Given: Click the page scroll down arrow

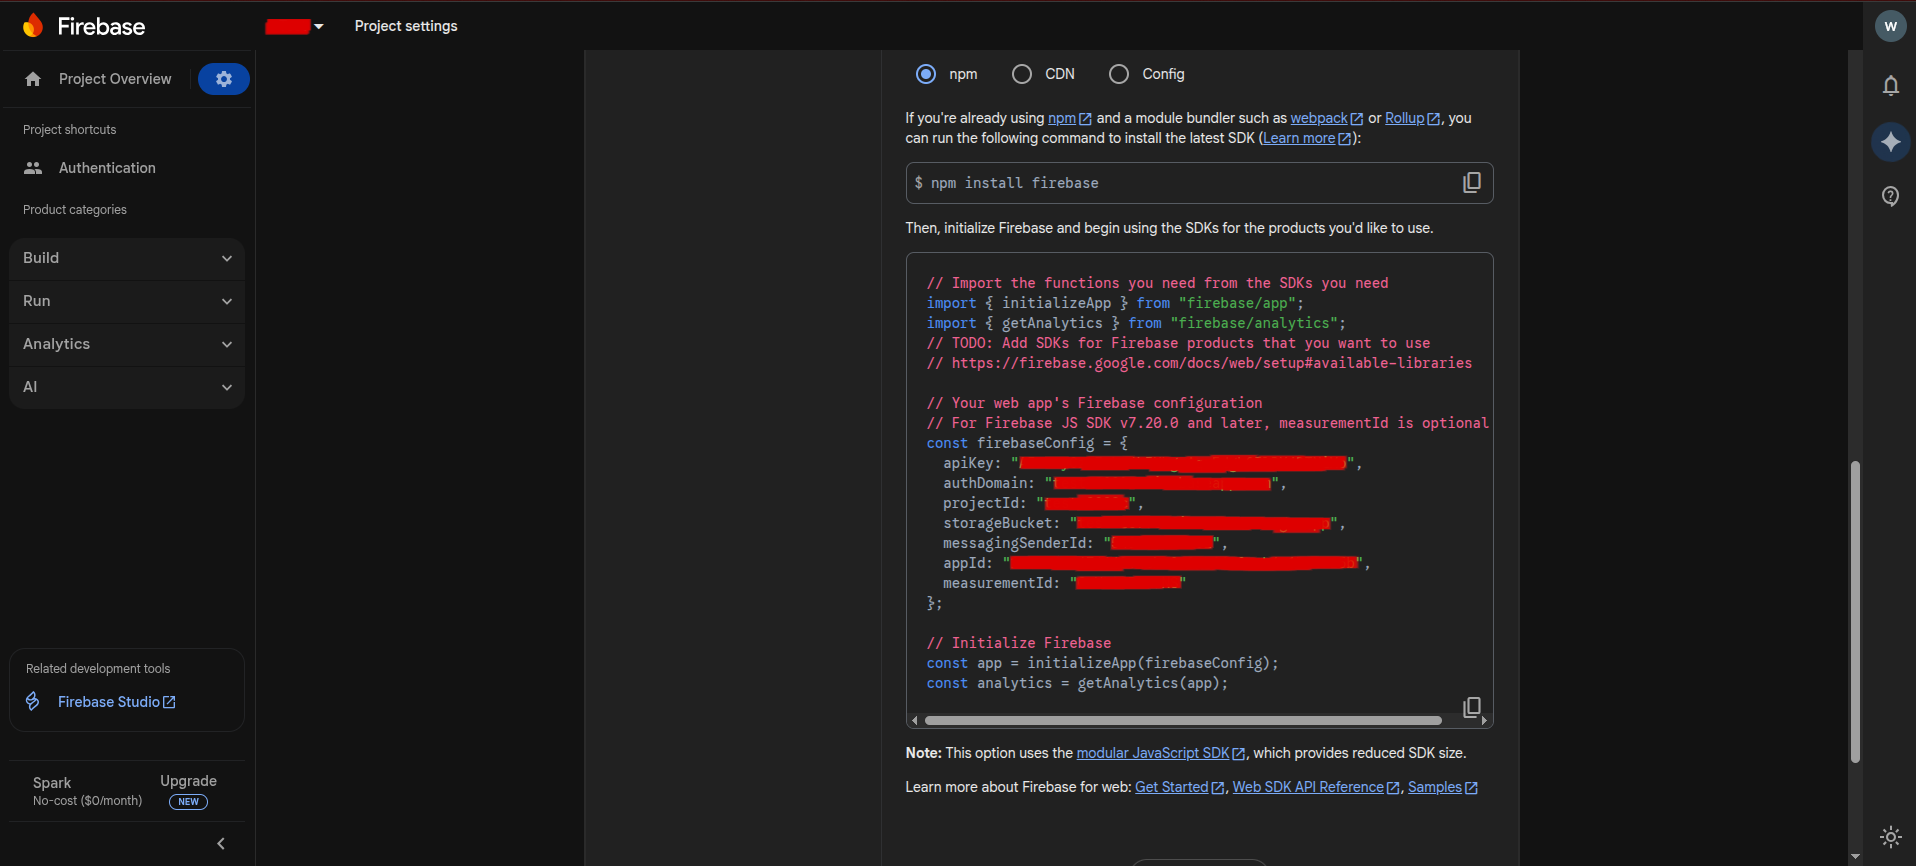Looking at the screenshot, I should coord(1855,857).
